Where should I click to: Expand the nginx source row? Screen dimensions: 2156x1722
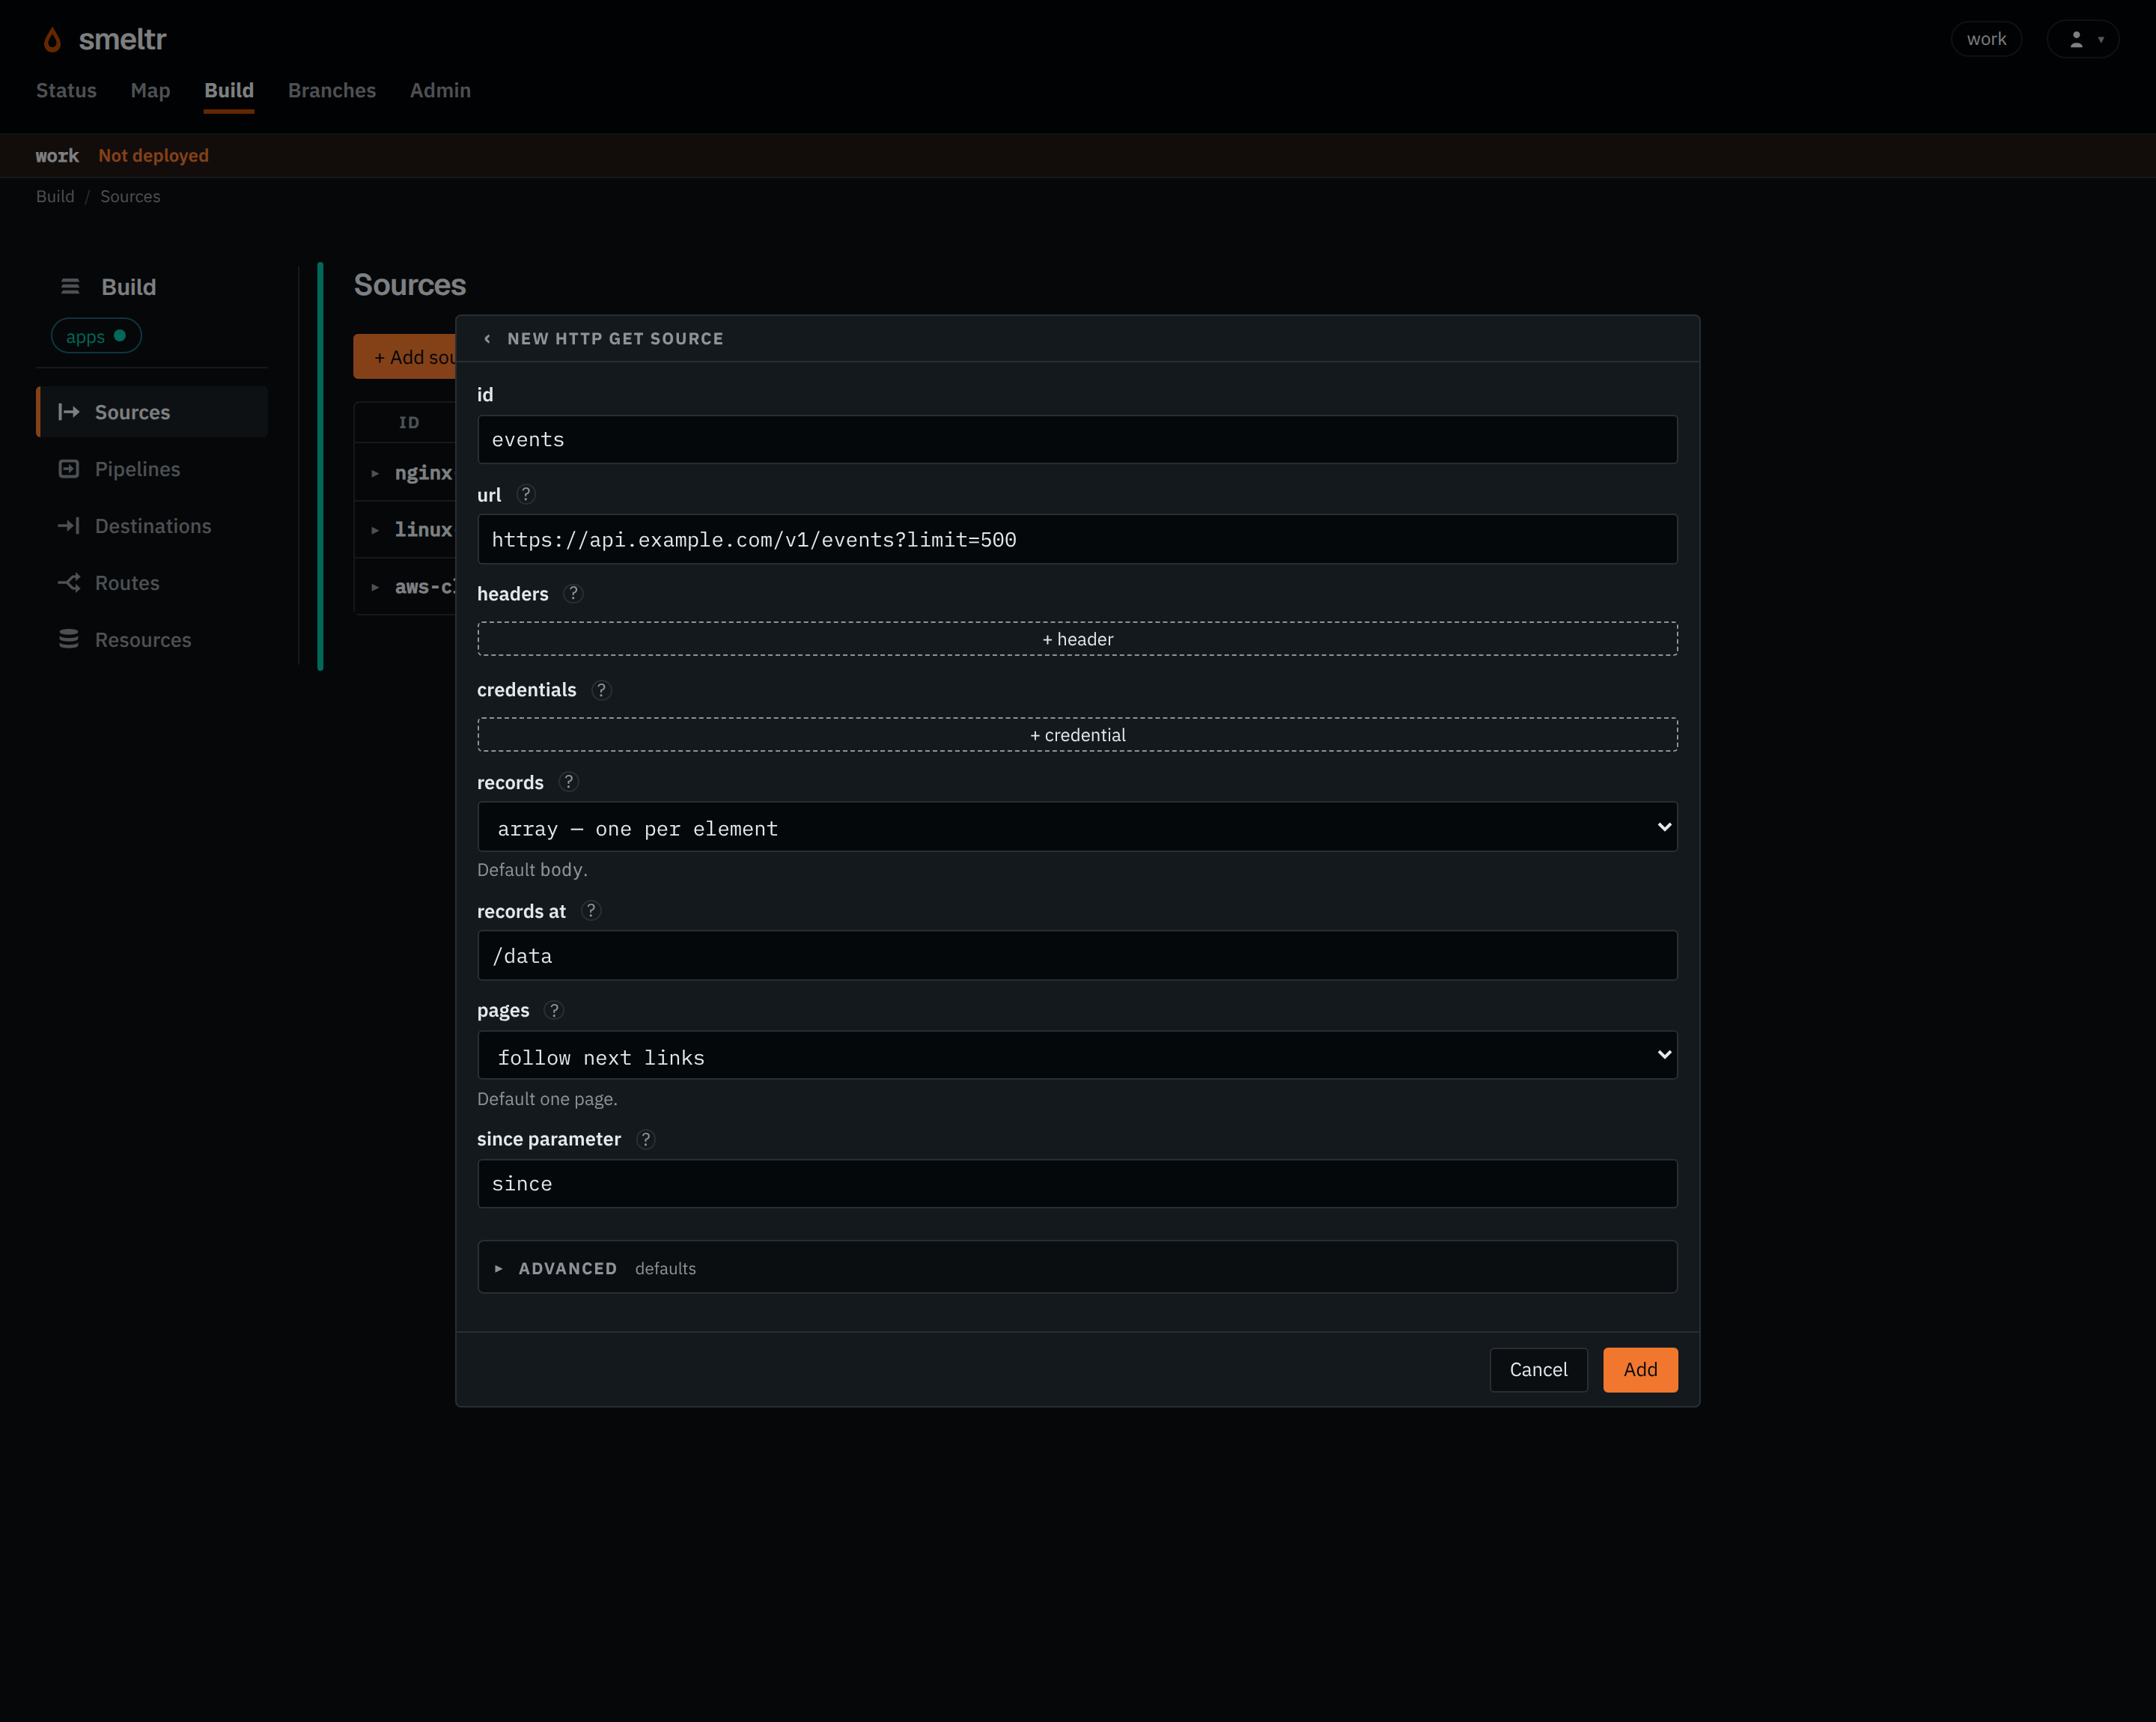coord(375,473)
